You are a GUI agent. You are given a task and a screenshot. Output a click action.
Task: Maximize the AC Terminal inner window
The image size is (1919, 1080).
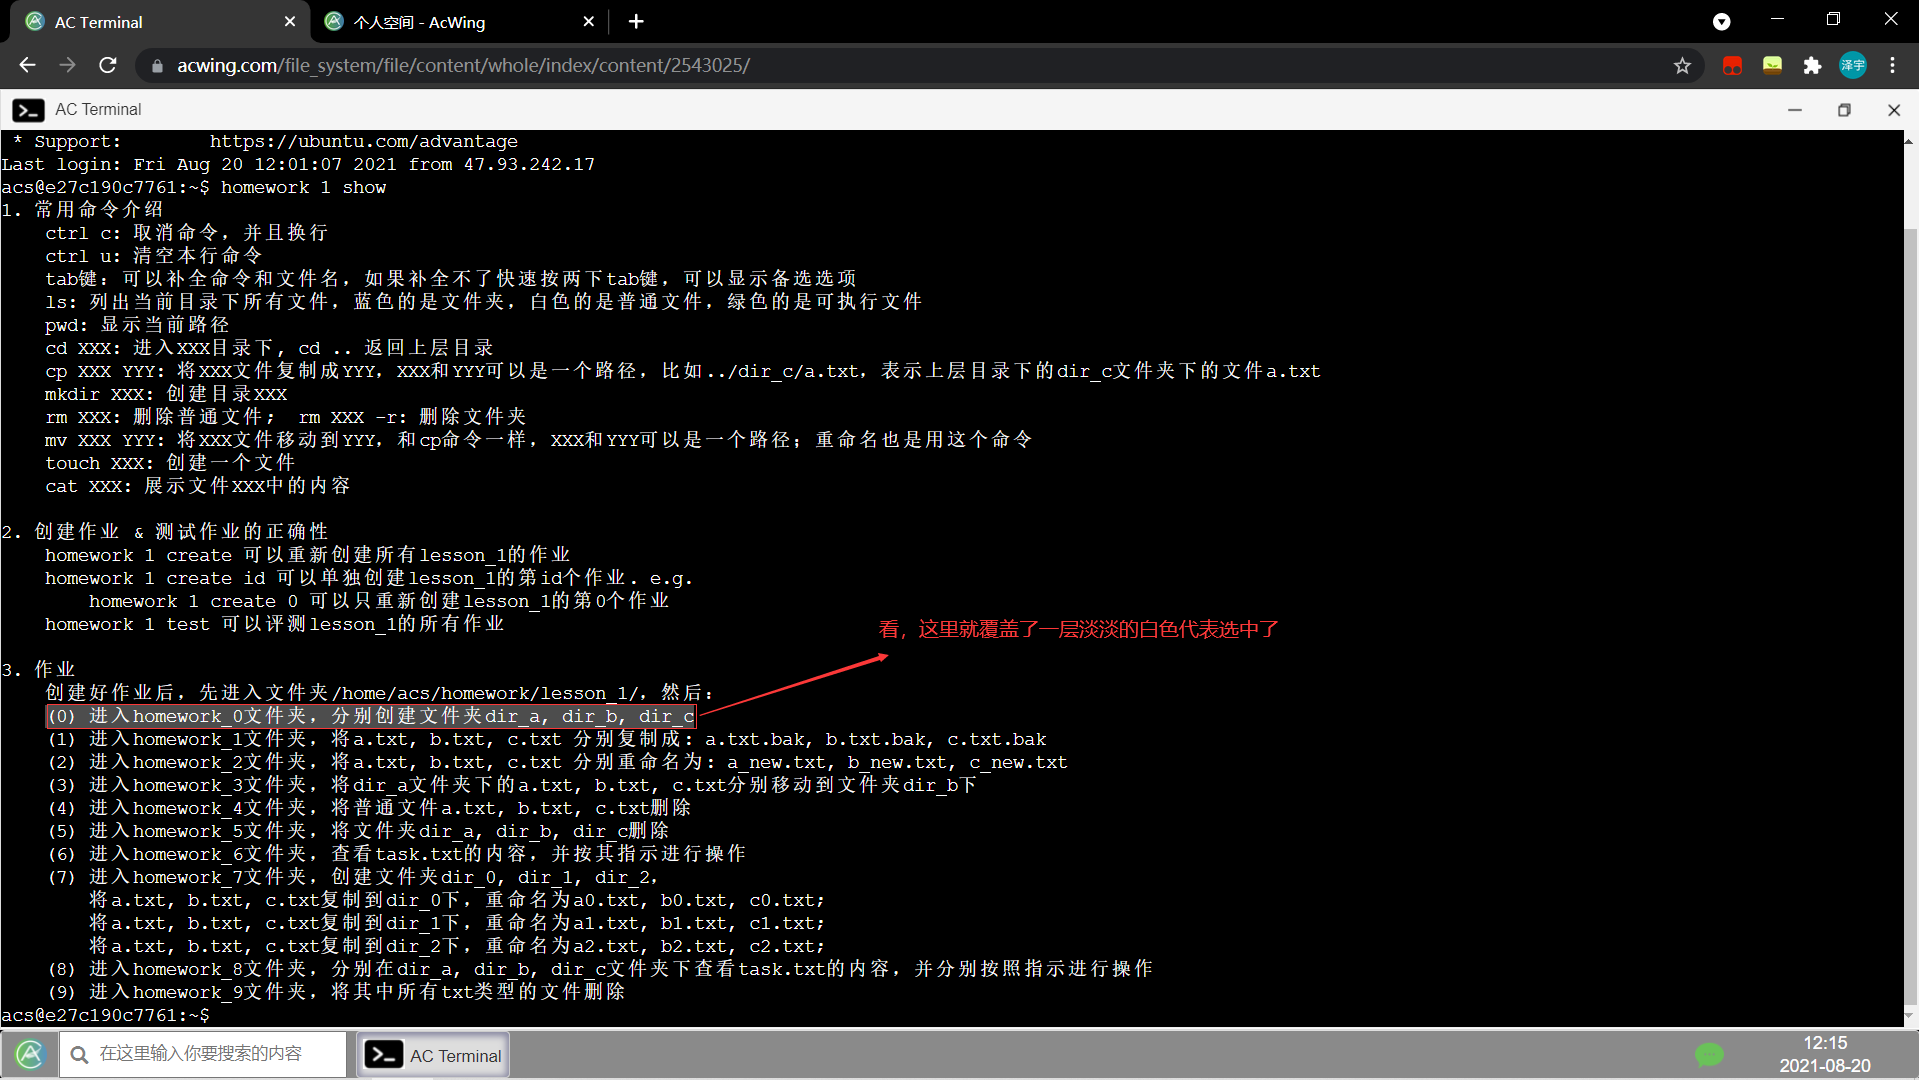pos(1844,110)
